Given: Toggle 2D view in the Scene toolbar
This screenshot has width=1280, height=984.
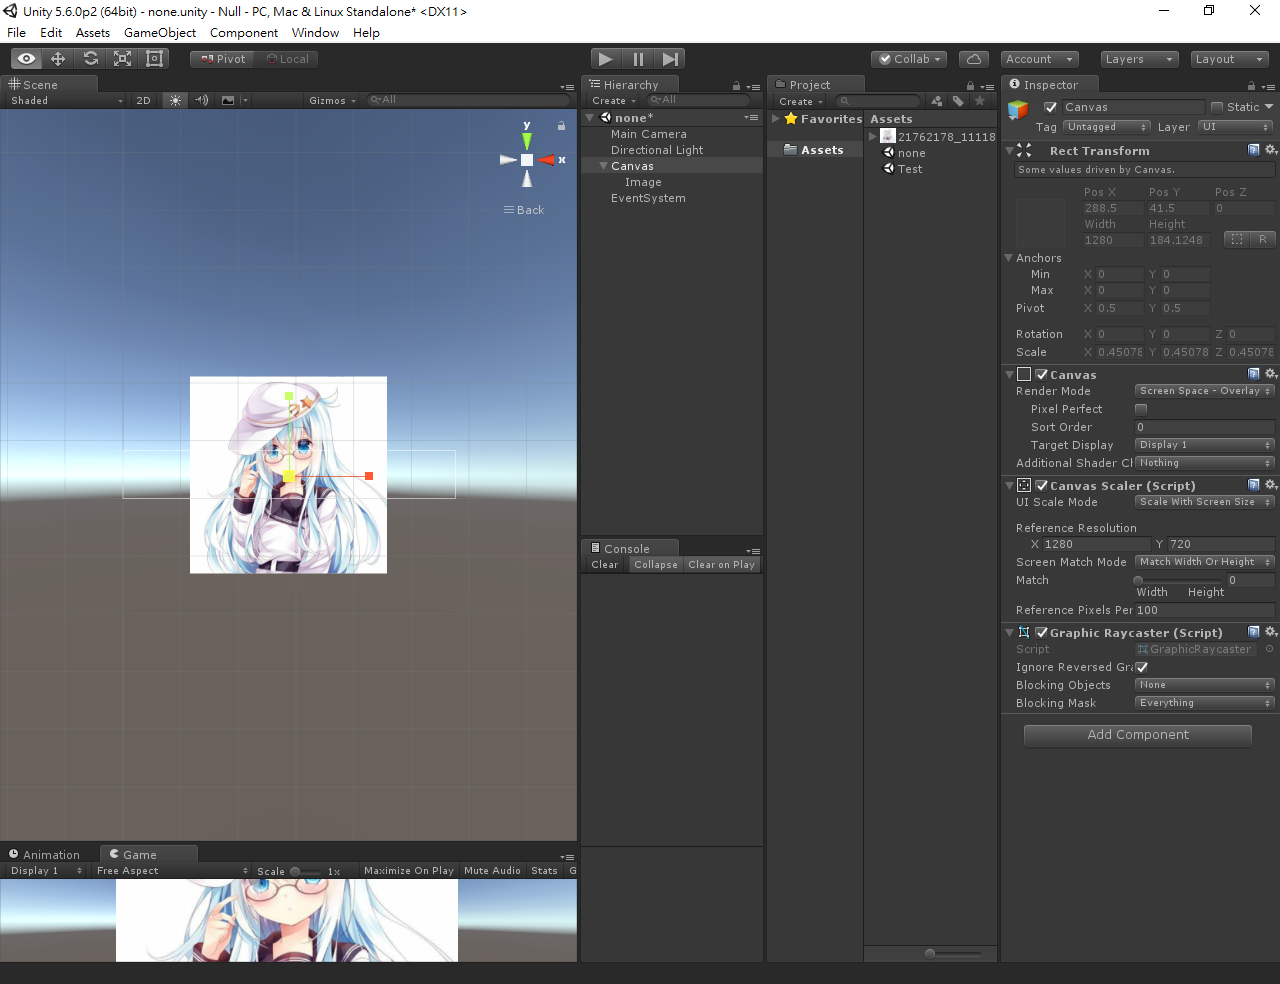Looking at the screenshot, I should pyautogui.click(x=143, y=100).
